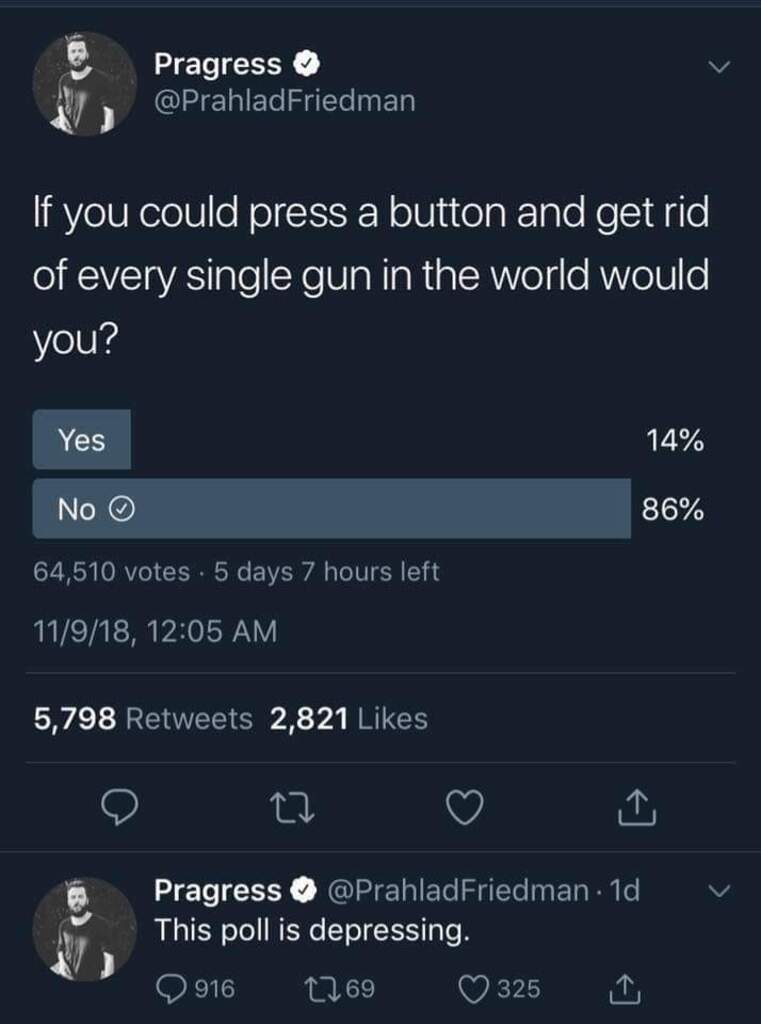
Task: Open the main tweet options chevron
Action: click(x=719, y=67)
